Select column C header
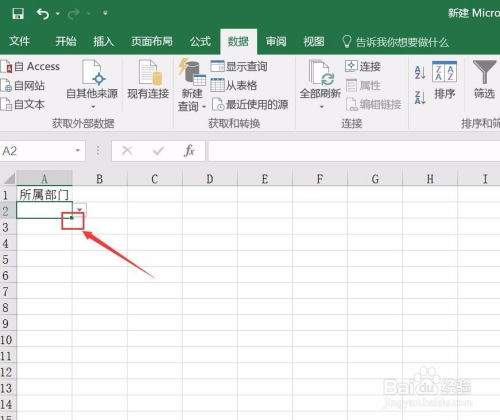This screenshot has height=420, width=500. pos(155,179)
